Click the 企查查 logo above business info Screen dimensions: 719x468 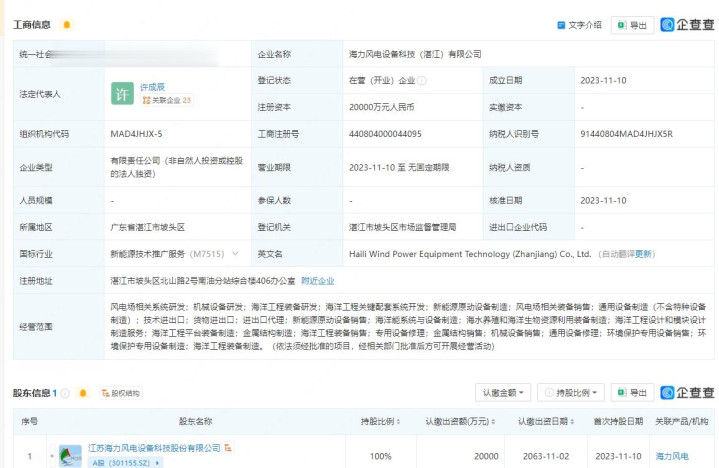[687, 25]
